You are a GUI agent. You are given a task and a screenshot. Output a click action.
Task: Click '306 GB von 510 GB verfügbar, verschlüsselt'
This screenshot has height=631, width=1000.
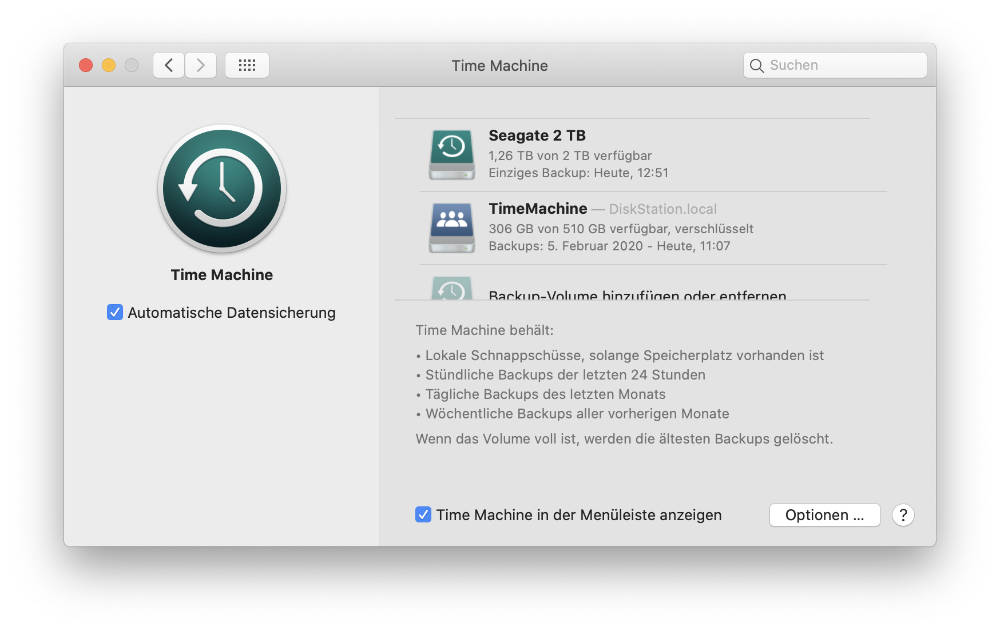coord(621,228)
